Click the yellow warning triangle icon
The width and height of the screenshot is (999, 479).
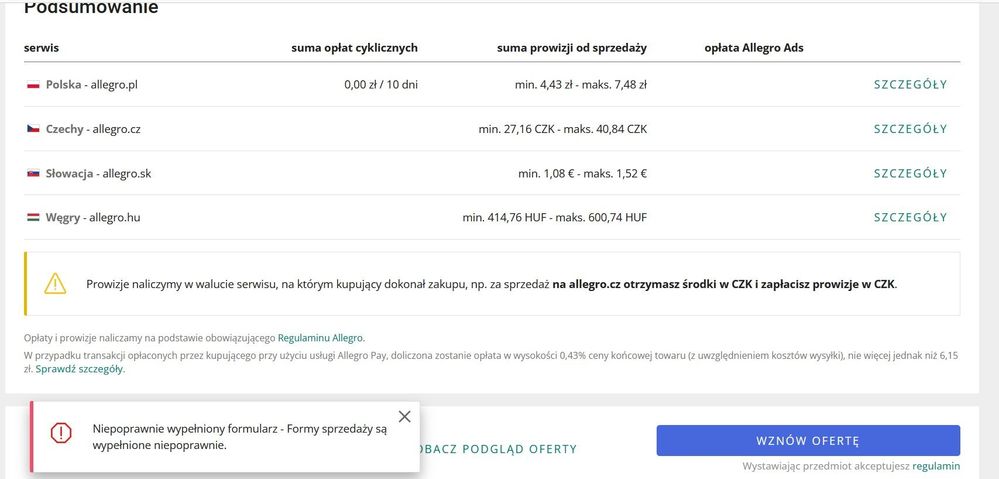(x=55, y=283)
